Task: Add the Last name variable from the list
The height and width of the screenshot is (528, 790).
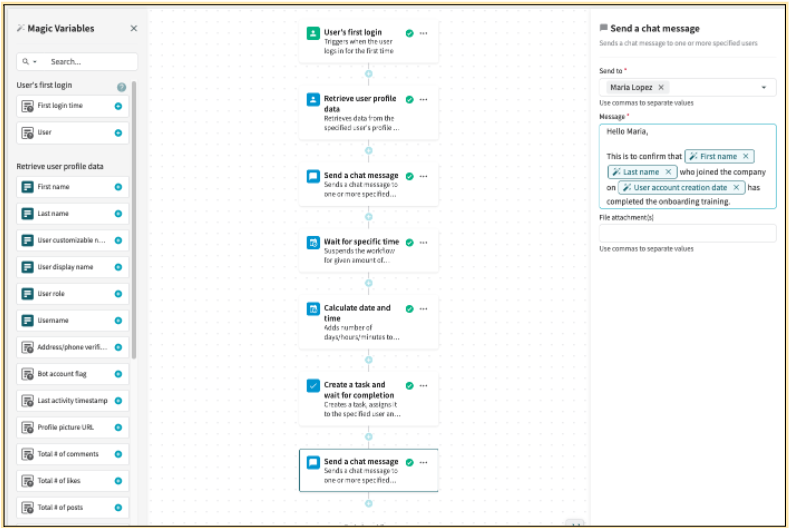Action: tap(118, 214)
